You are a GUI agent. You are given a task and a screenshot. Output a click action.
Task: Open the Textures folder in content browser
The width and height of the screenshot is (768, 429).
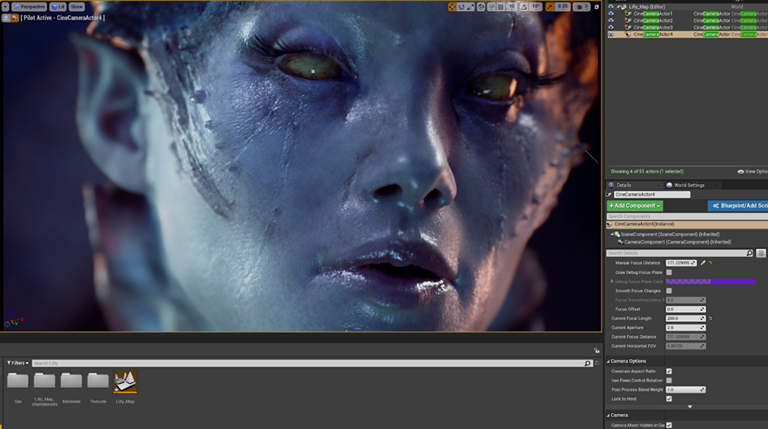pyautogui.click(x=97, y=381)
